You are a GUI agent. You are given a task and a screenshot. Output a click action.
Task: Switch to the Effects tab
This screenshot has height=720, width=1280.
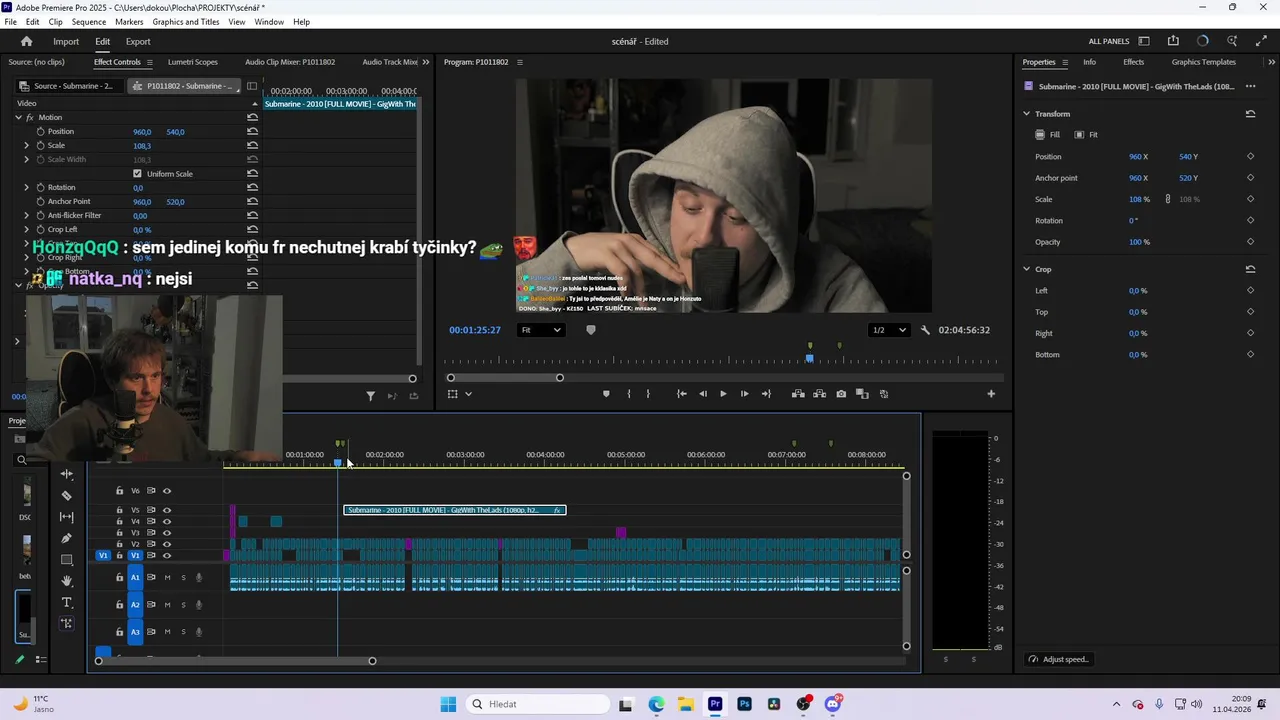point(1133,62)
